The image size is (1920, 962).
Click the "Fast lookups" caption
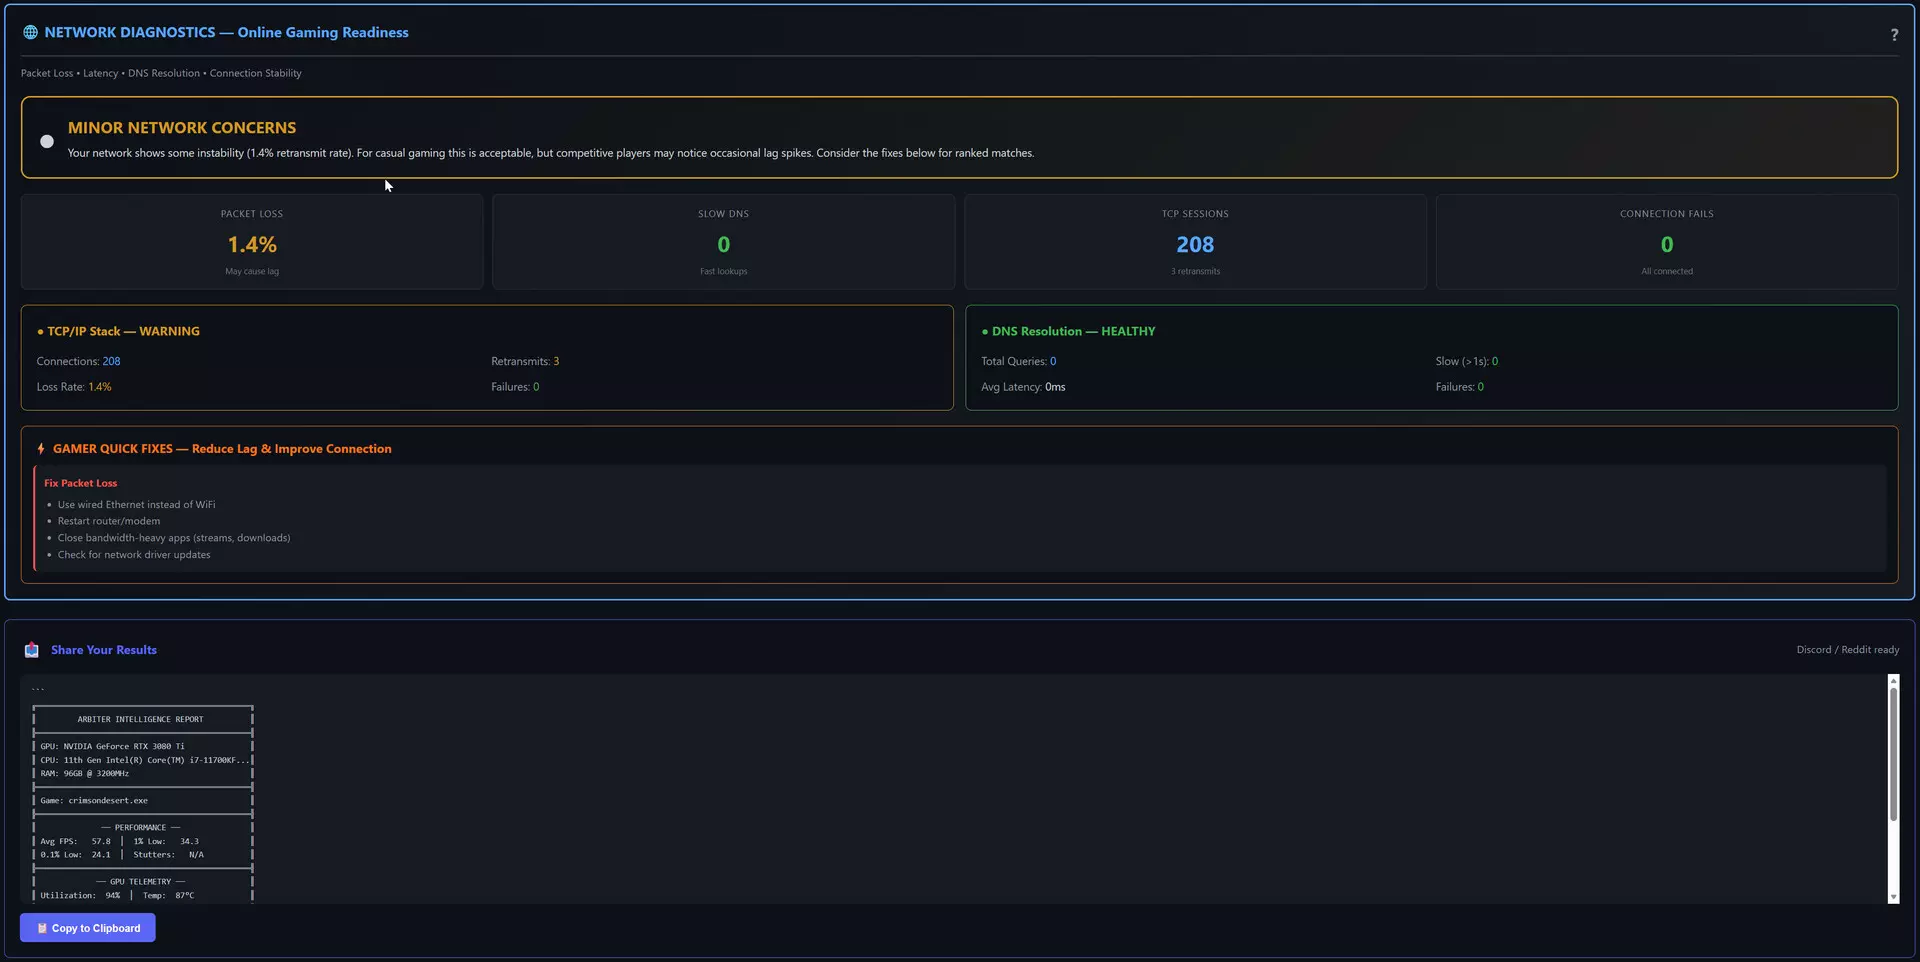723,271
